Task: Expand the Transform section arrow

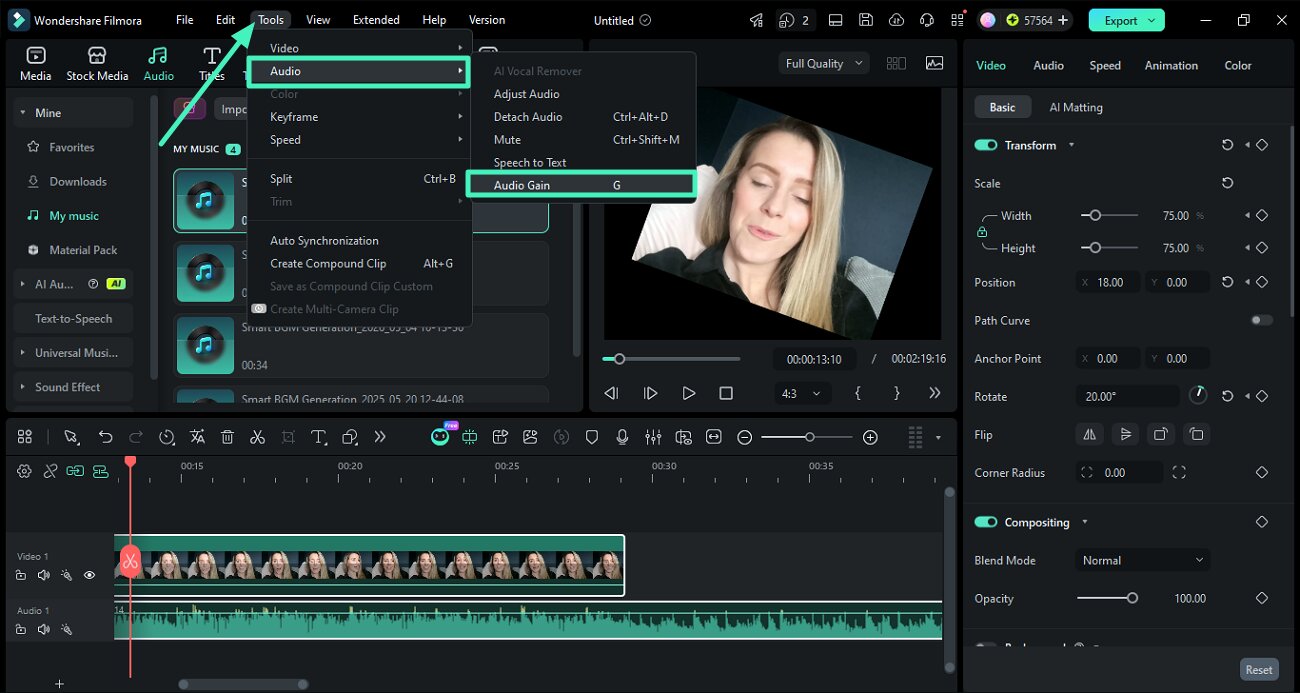Action: [x=1071, y=145]
